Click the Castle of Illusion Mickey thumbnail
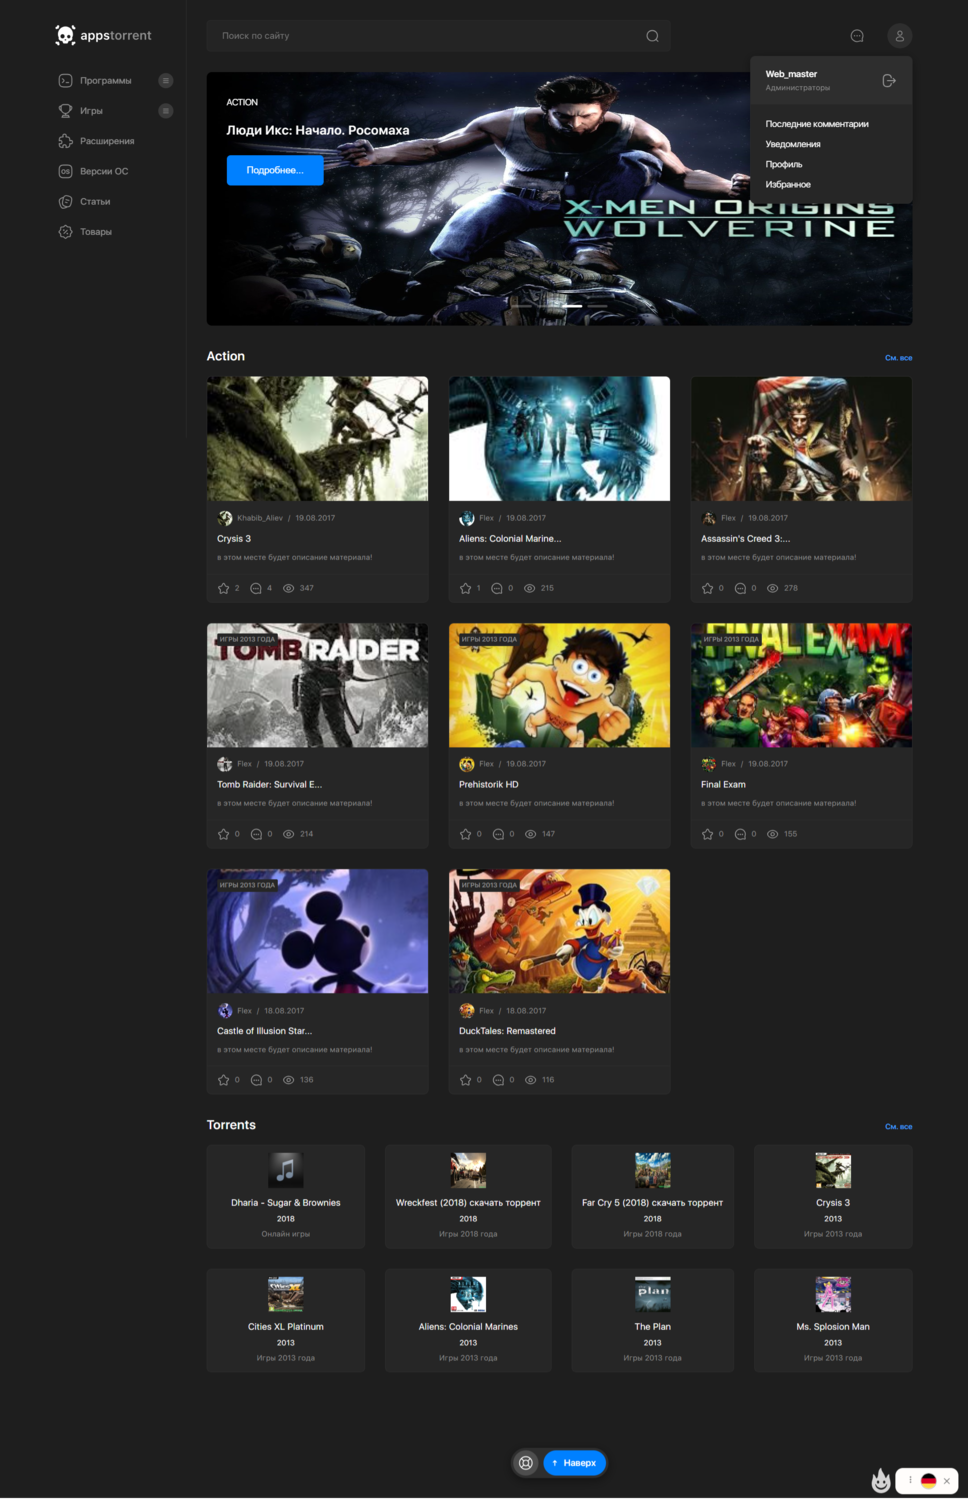The height and width of the screenshot is (1500, 968). point(318,931)
